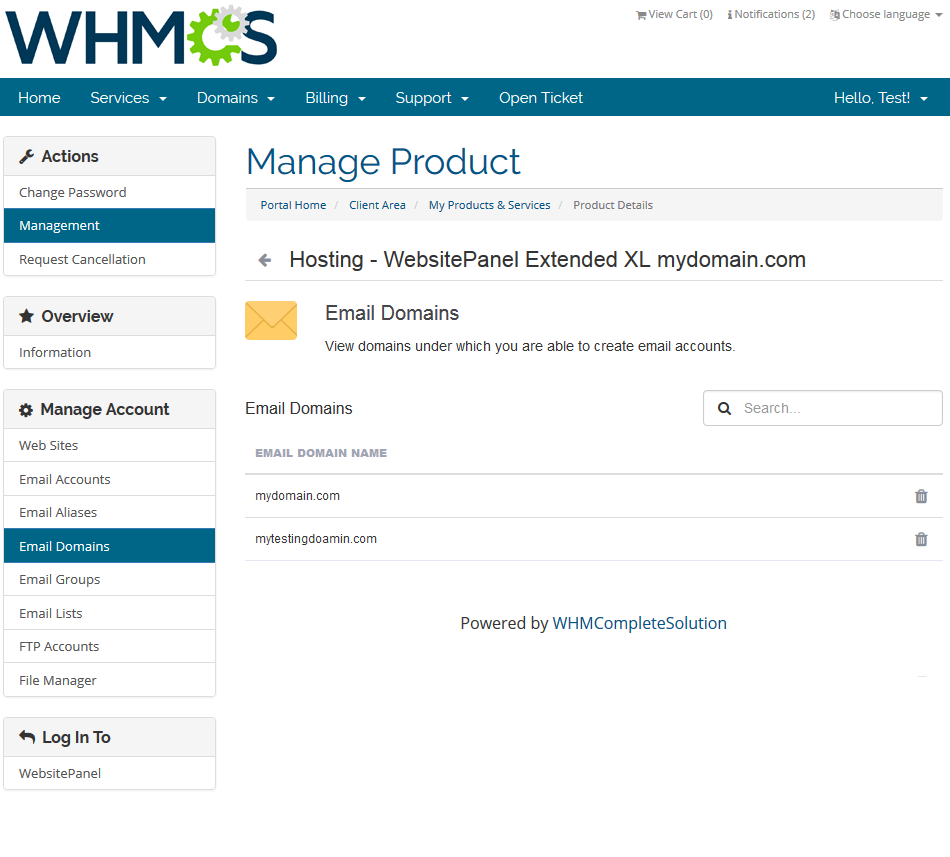Open Notifications (2)

coord(771,15)
